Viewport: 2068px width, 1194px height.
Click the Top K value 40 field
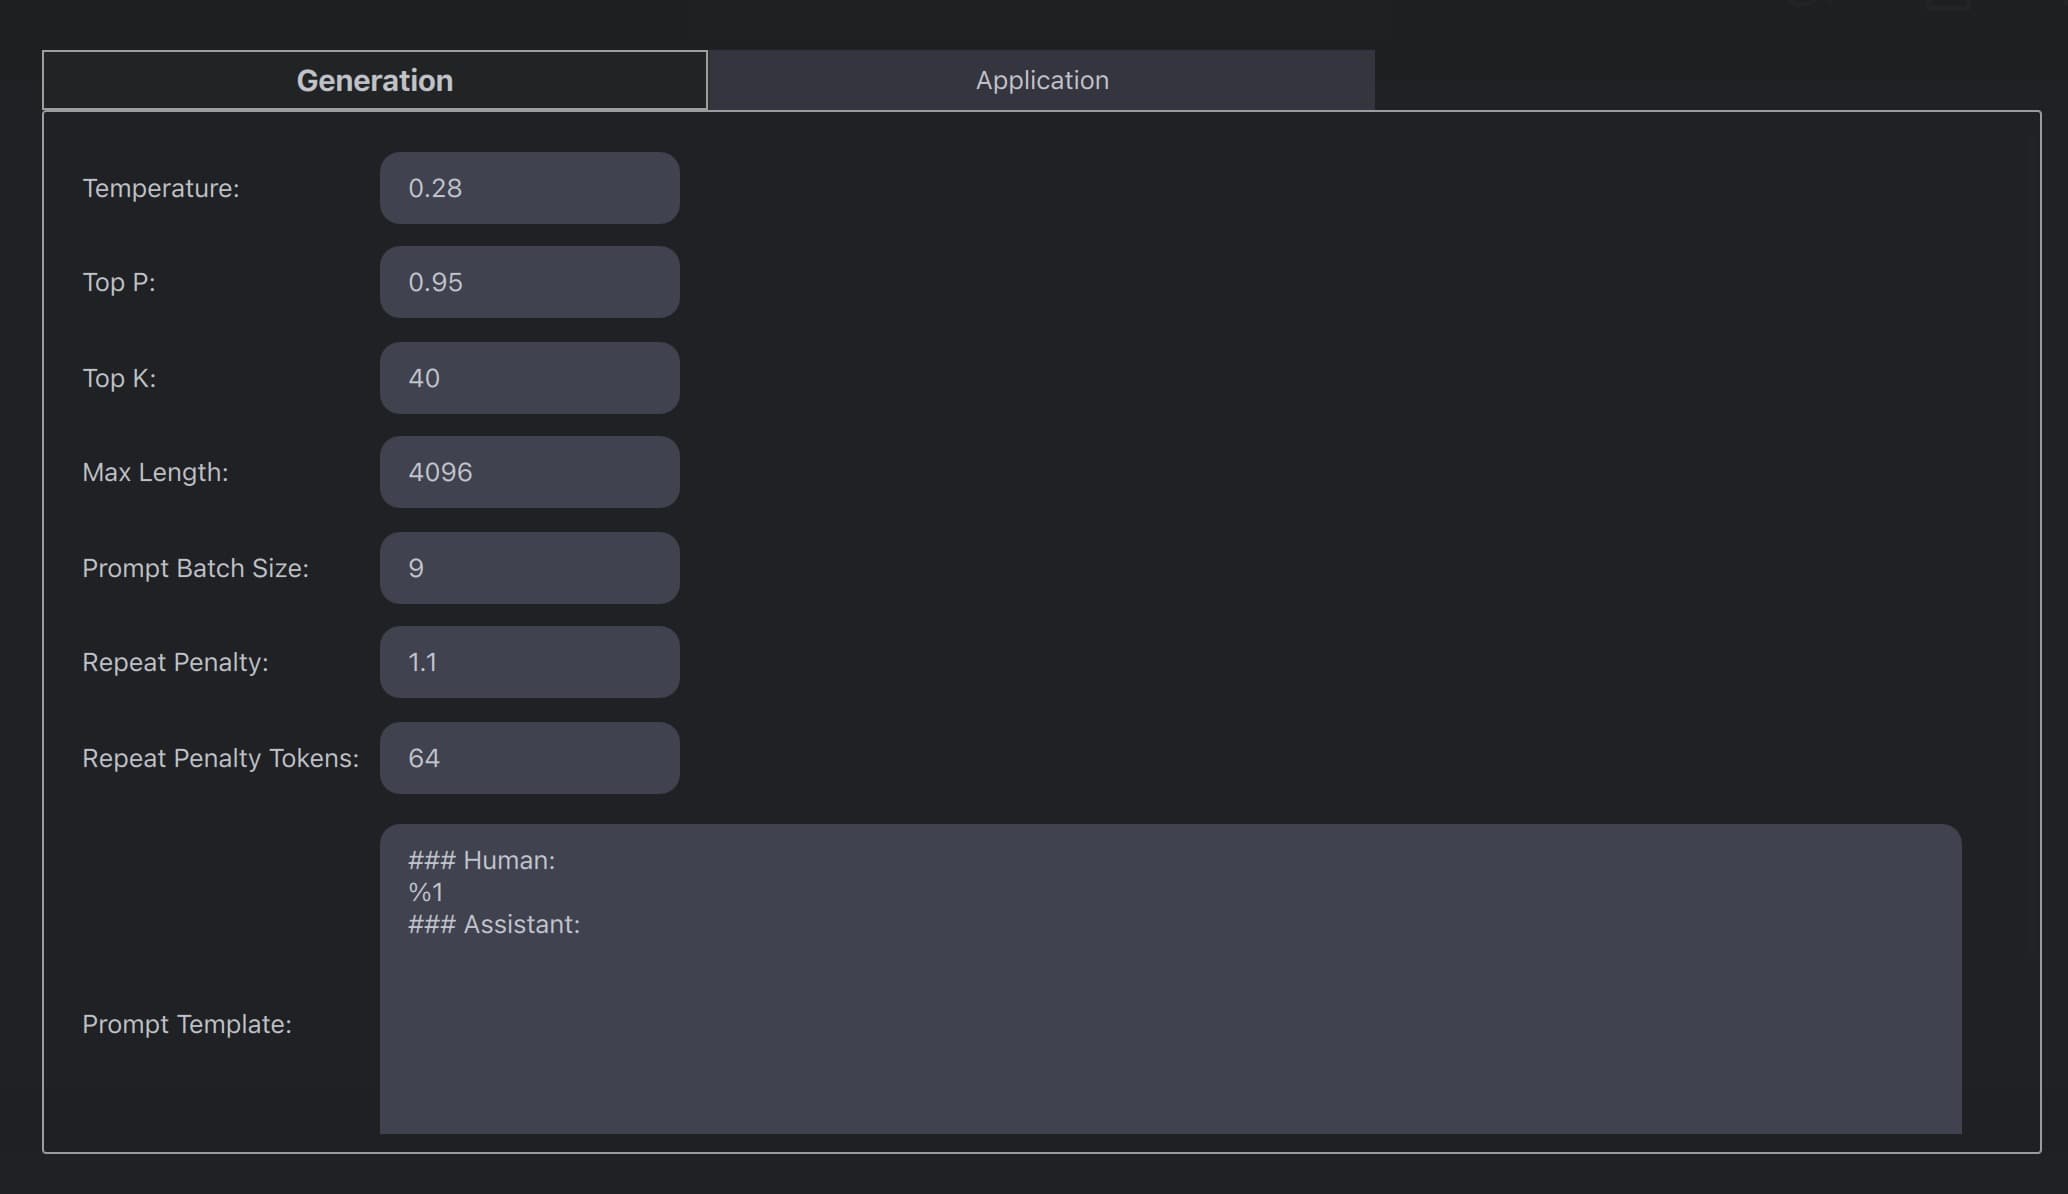[x=529, y=378]
